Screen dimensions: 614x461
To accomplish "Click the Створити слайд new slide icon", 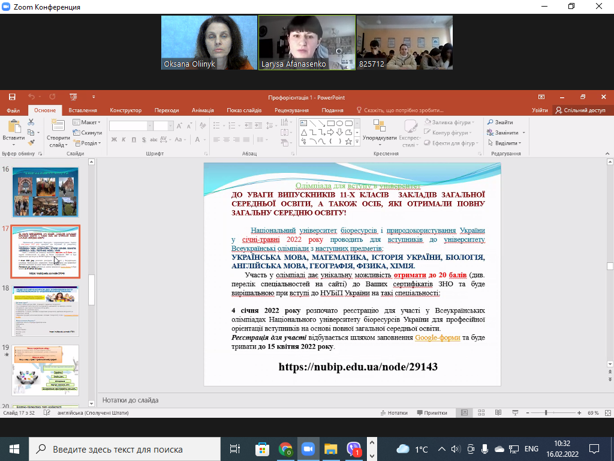I will [x=58, y=127].
